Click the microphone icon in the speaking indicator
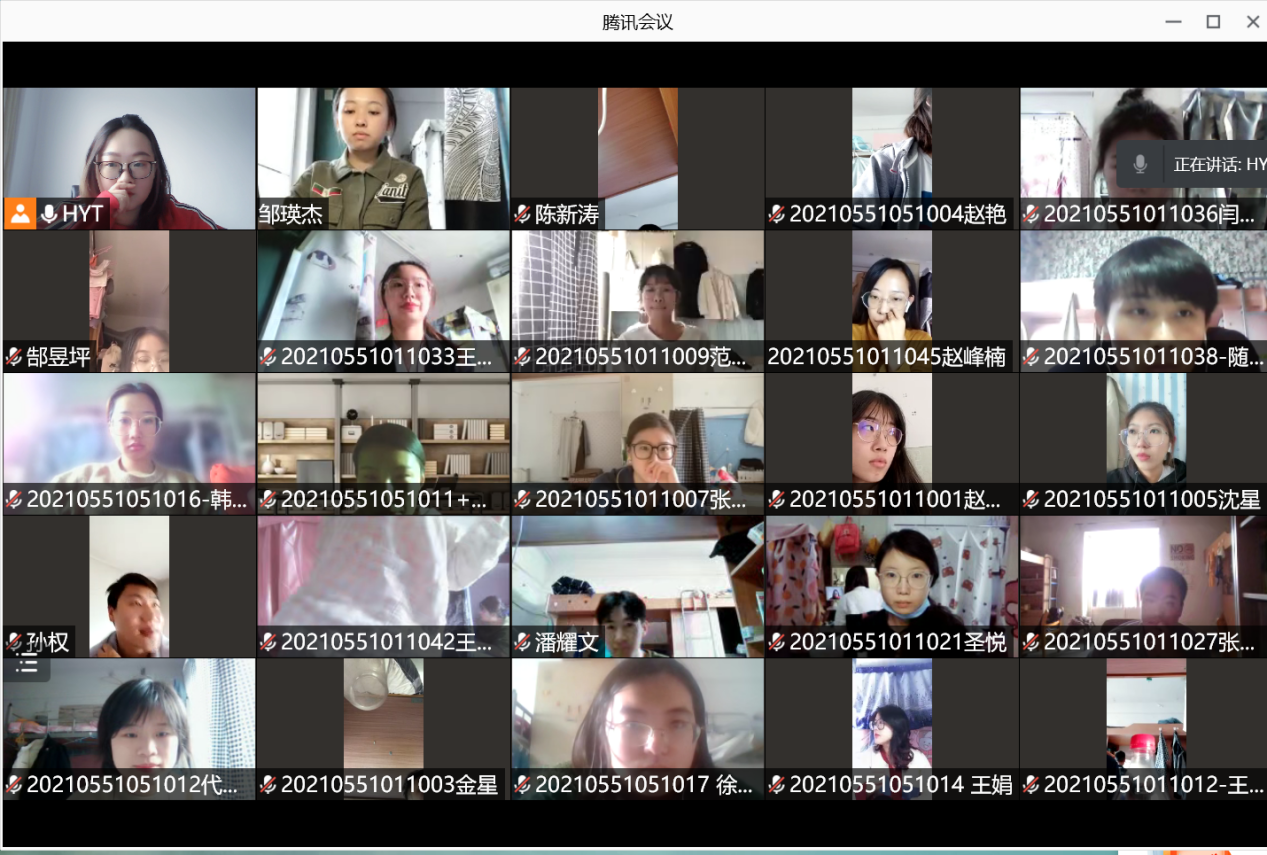Image resolution: width=1267 pixels, height=855 pixels. (1140, 164)
